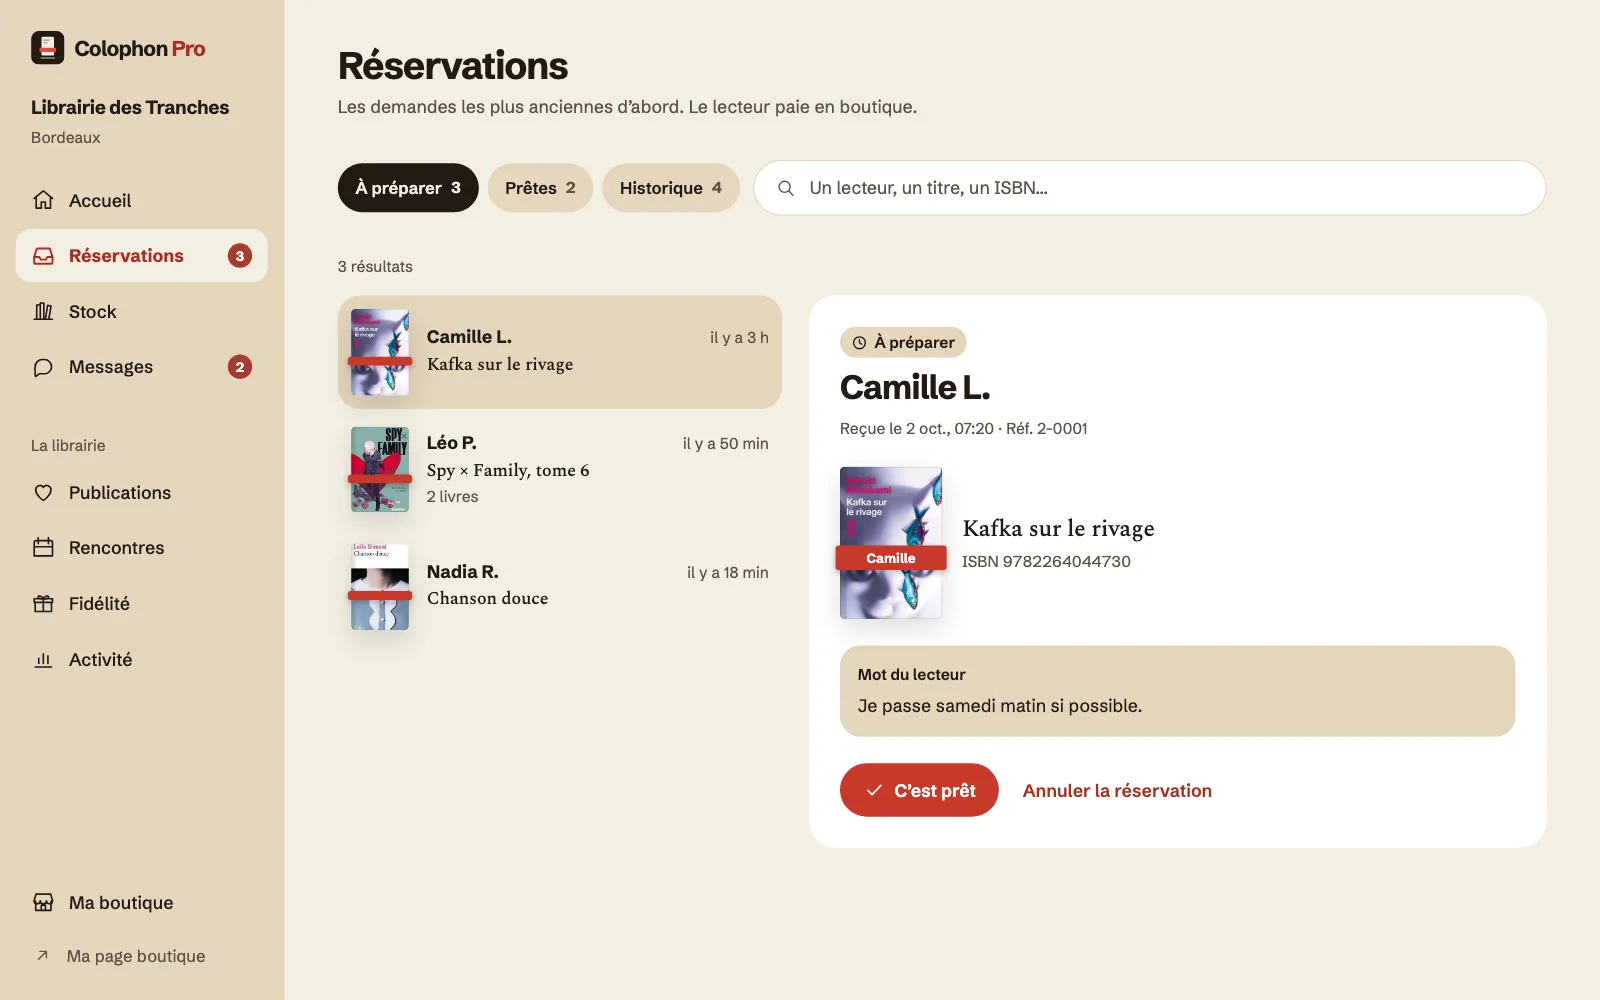Click the Rencontres calendar icon

pyautogui.click(x=43, y=548)
